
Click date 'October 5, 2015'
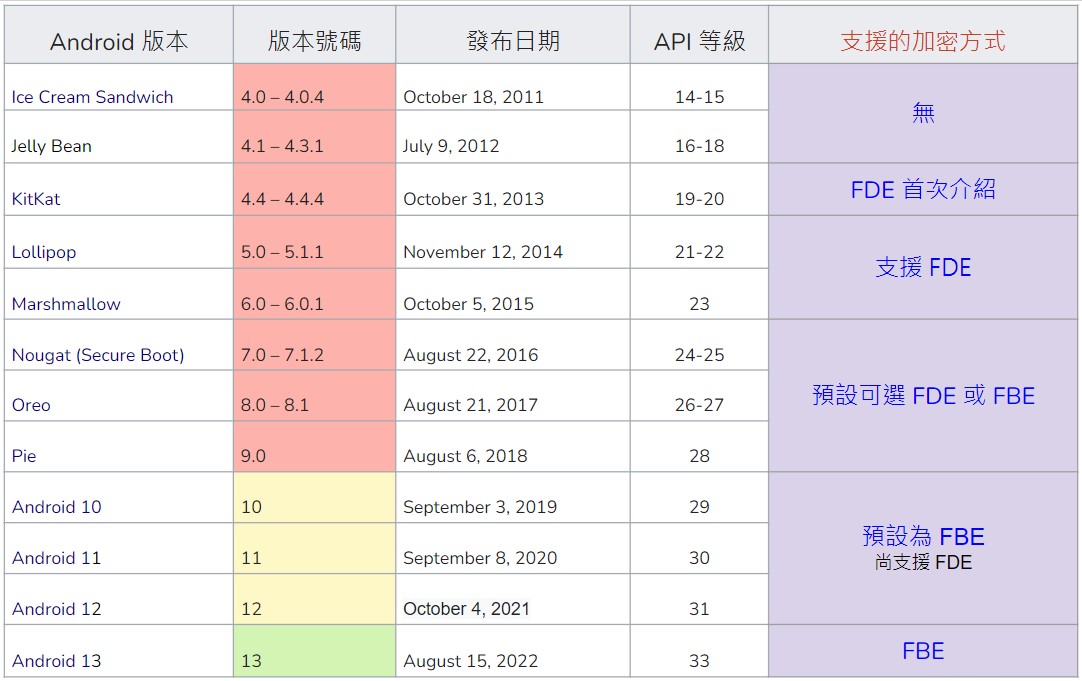click(469, 304)
